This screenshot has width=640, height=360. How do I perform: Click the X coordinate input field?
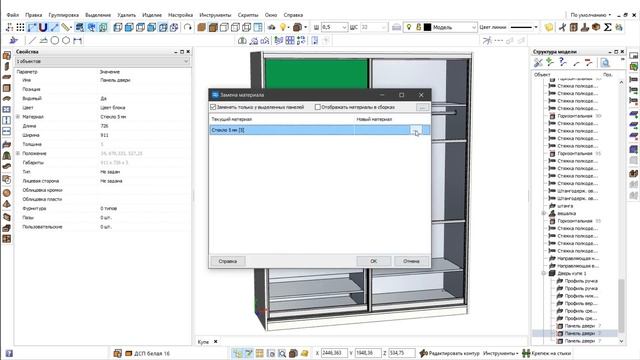click(334, 353)
